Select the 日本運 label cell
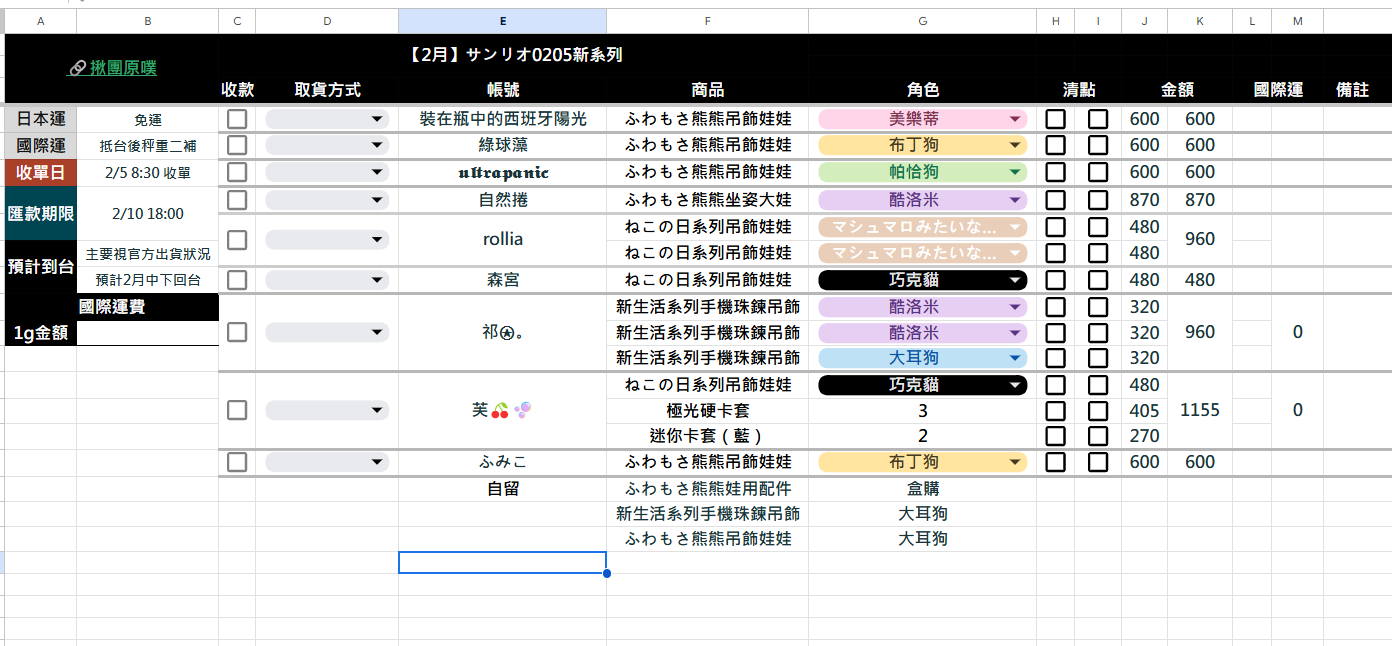Image resolution: width=1392 pixels, height=646 pixels. pos(41,119)
